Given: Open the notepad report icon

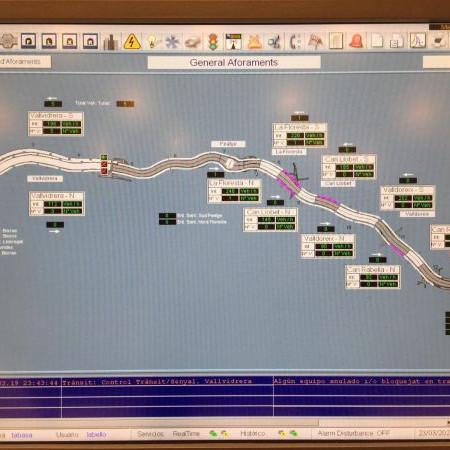Looking at the screenshot, I should [336, 41].
